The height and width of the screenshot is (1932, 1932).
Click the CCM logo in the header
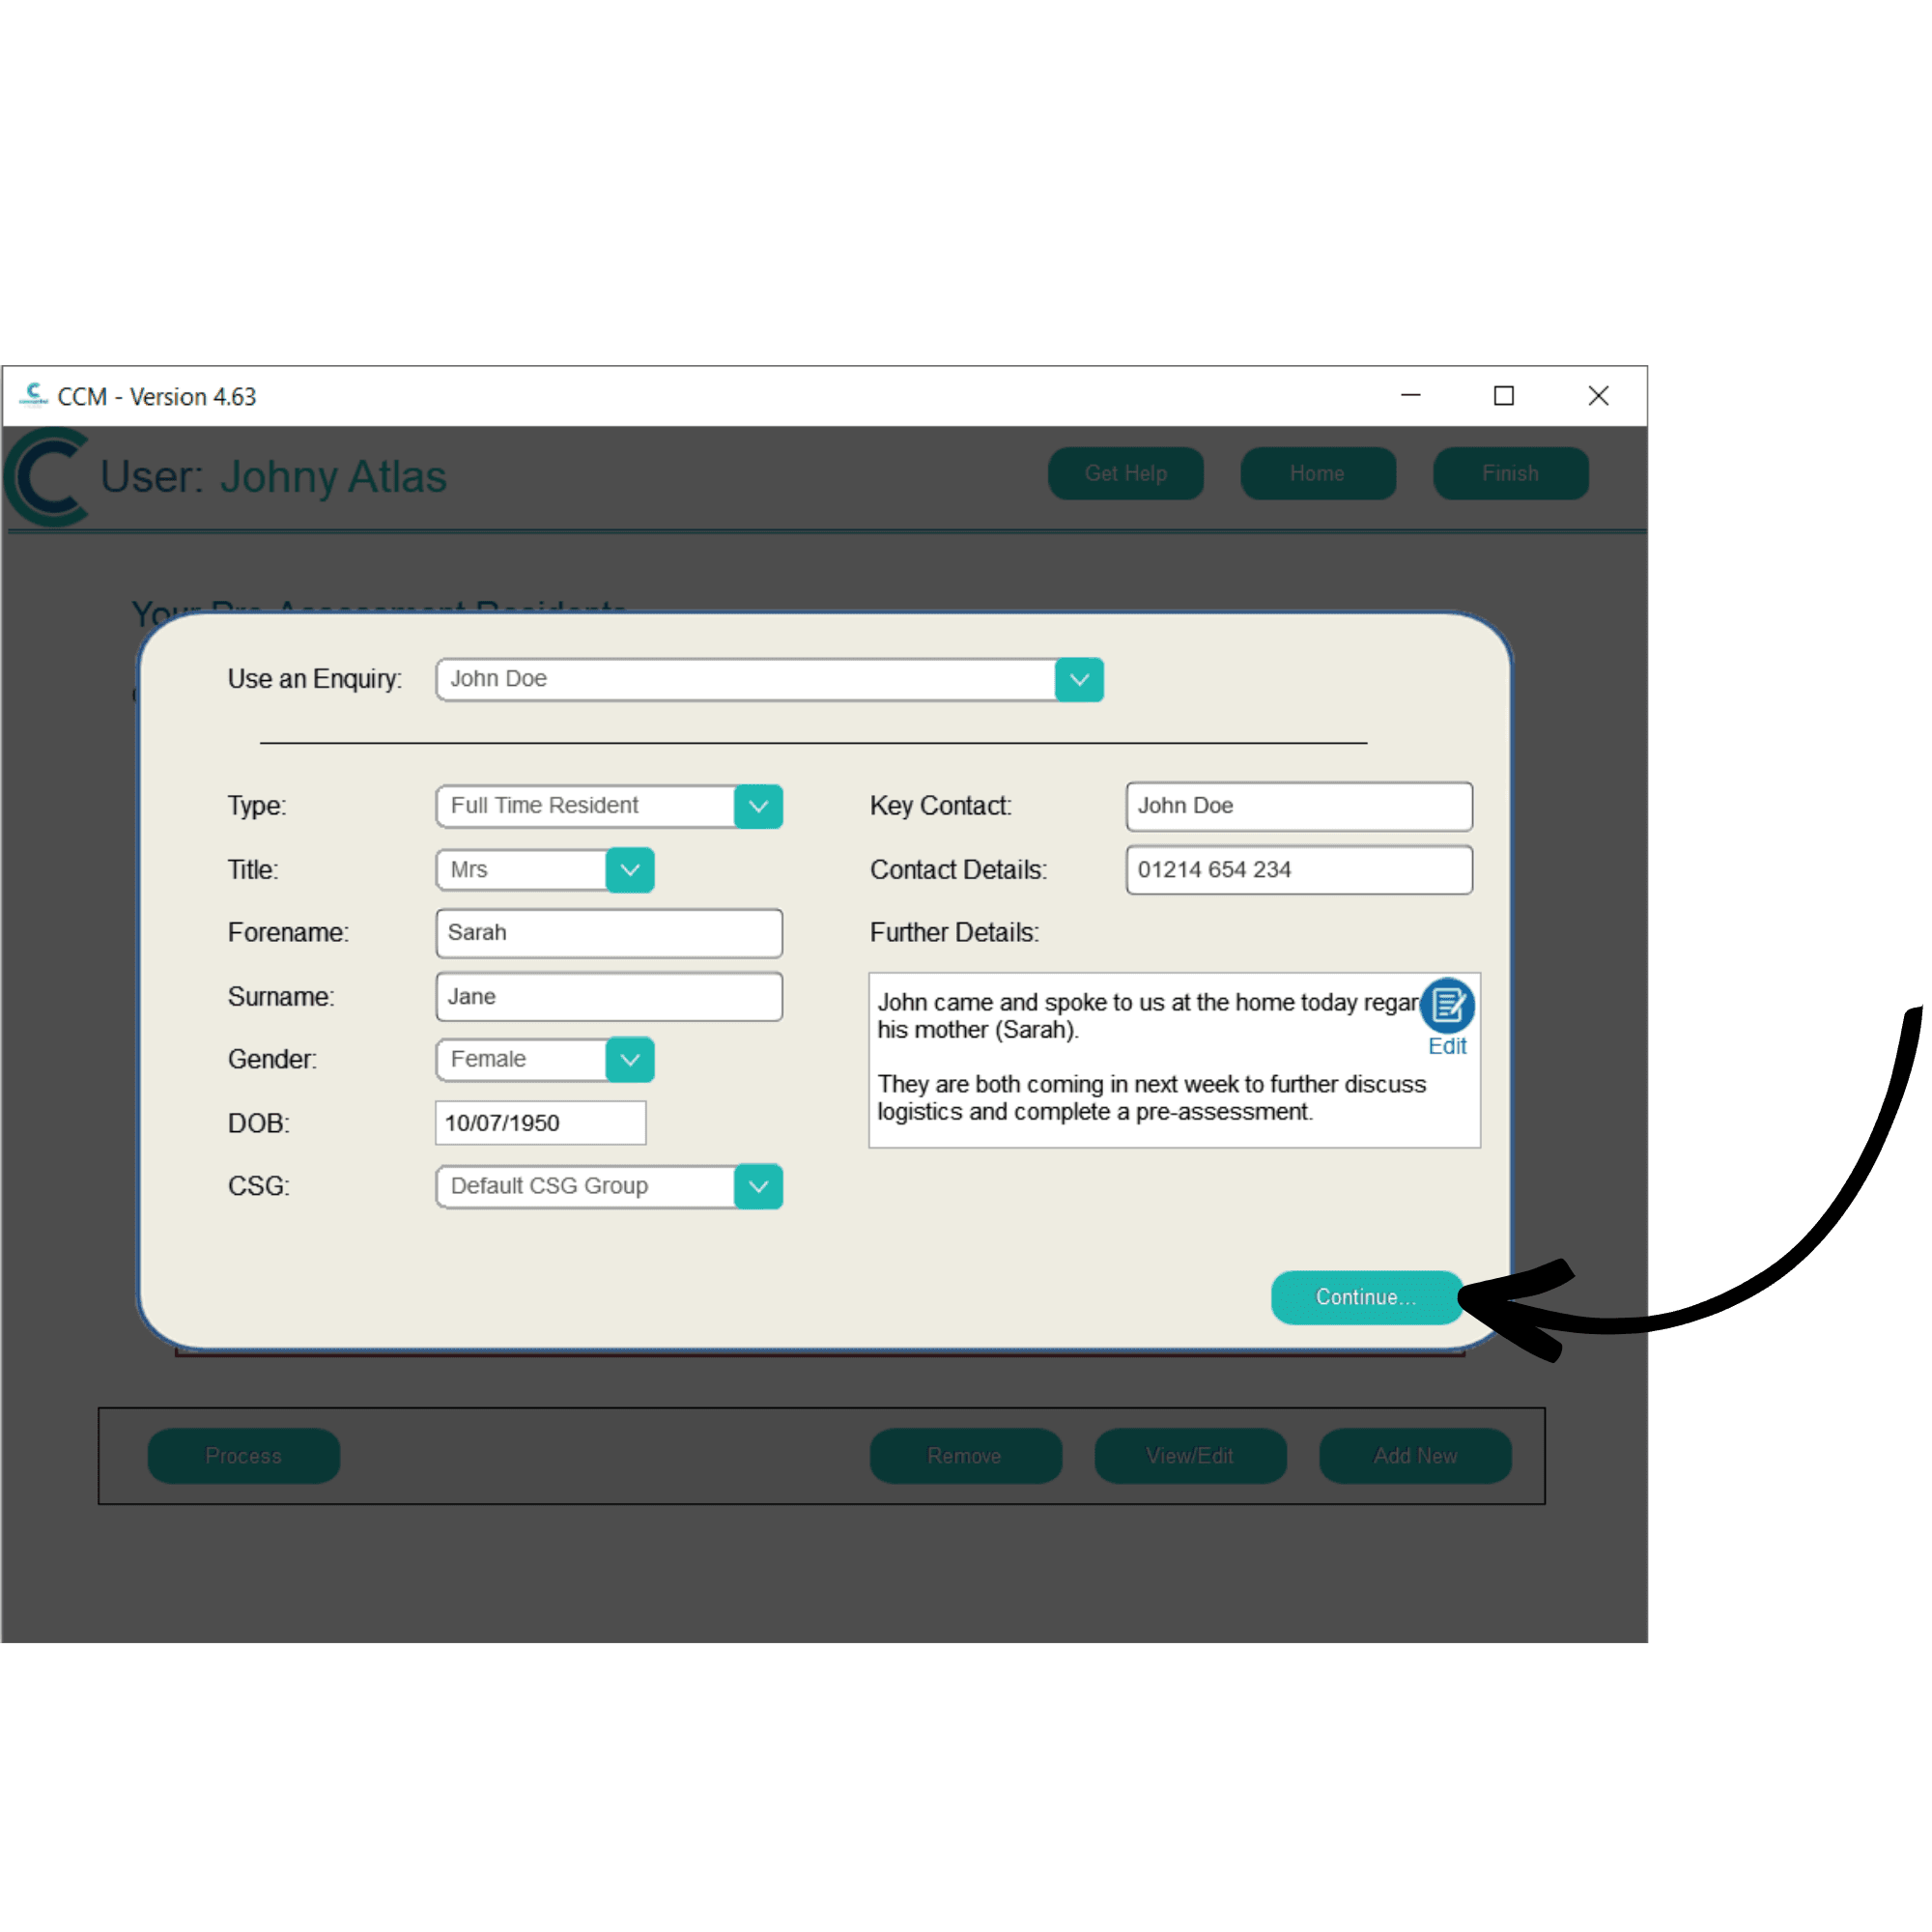click(x=47, y=477)
